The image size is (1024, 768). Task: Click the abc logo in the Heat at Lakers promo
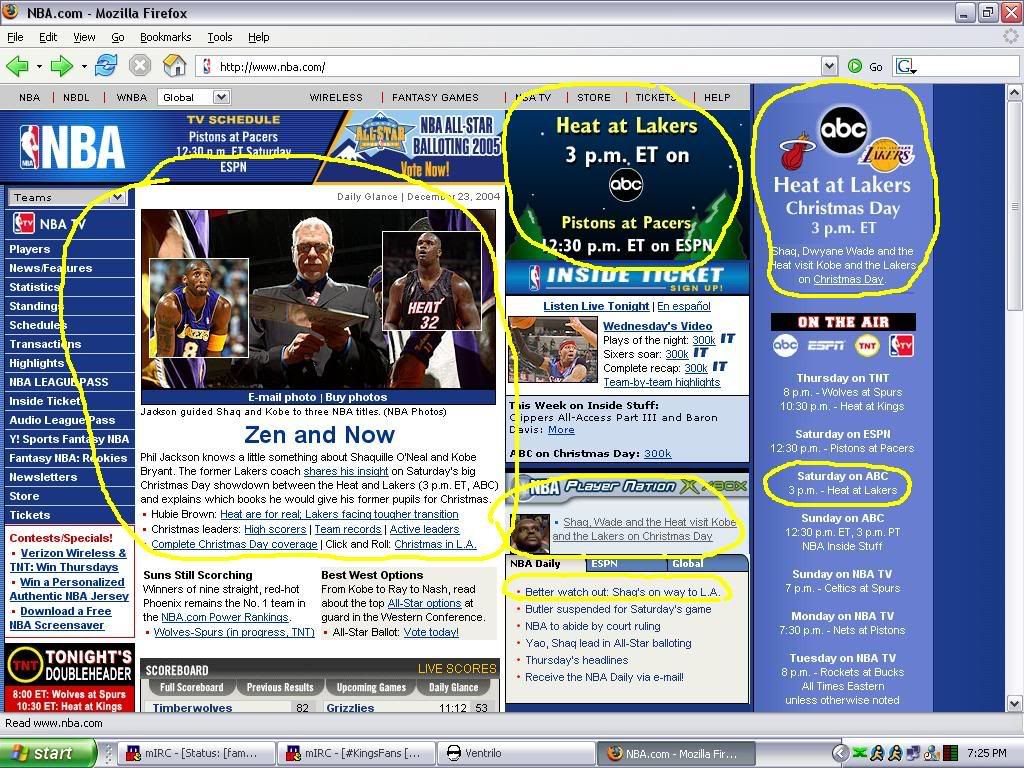(x=626, y=185)
